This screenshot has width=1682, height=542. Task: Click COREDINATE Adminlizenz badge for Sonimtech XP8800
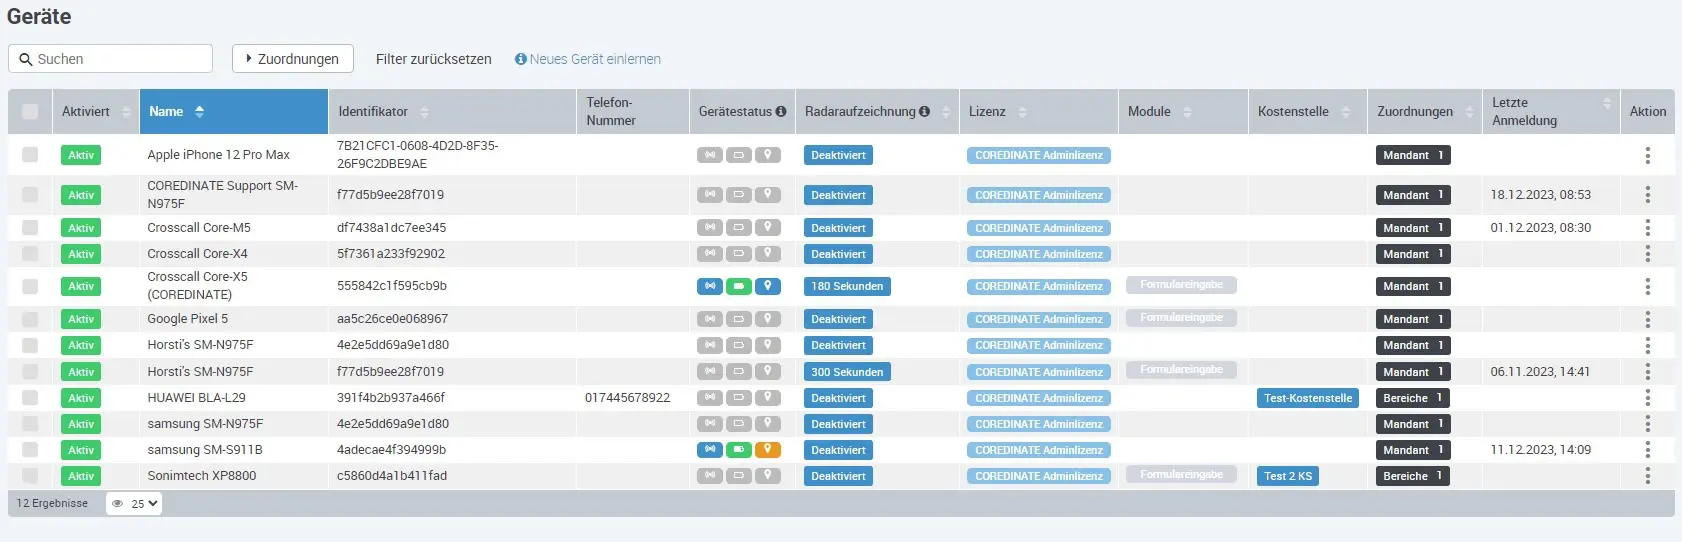tap(1039, 476)
